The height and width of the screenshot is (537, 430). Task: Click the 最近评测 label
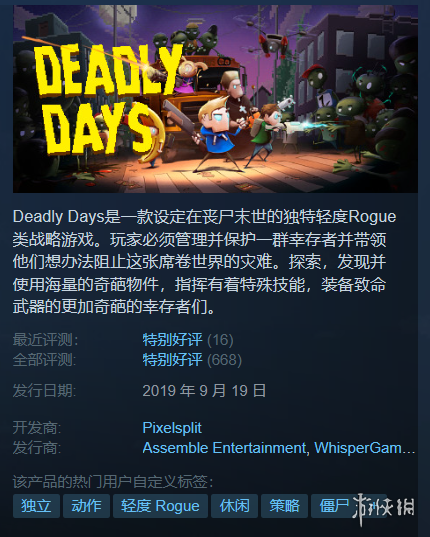coord(45,340)
